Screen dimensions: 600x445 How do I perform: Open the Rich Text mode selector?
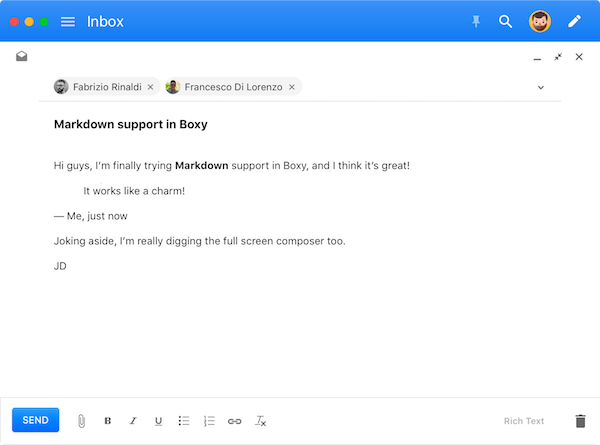coord(523,421)
